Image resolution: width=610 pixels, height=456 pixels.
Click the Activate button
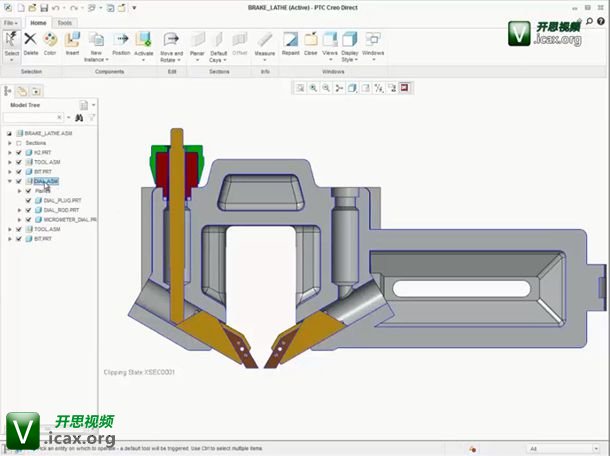pos(143,42)
